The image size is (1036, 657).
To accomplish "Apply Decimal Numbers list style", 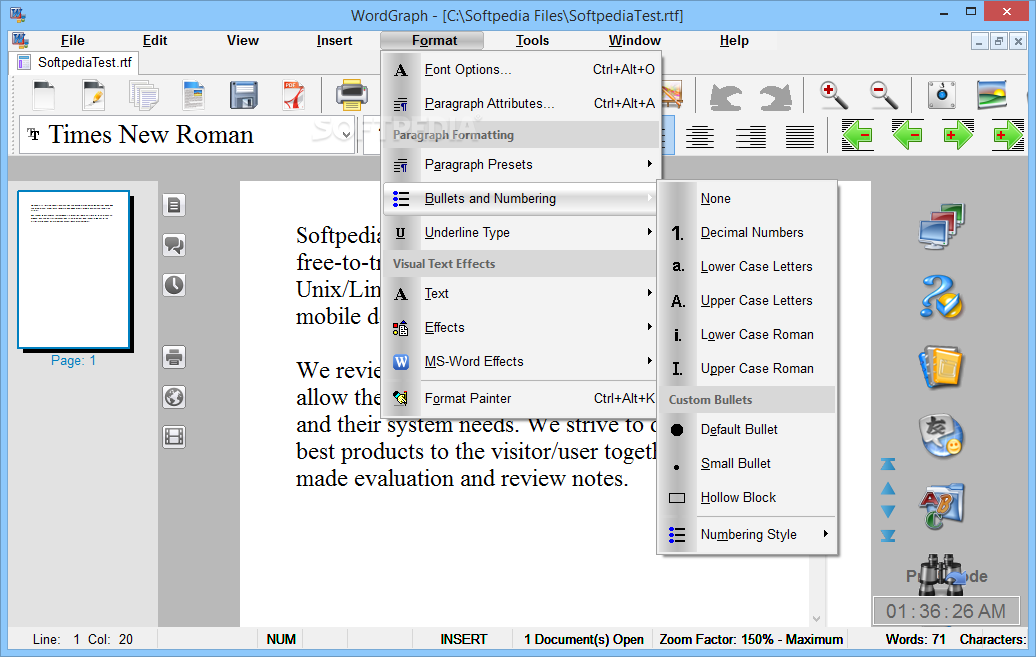I will (x=748, y=233).
